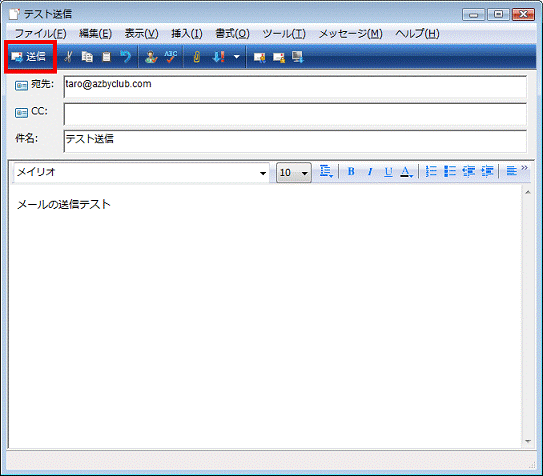Maximize the テスト送信 window

click(x=498, y=15)
